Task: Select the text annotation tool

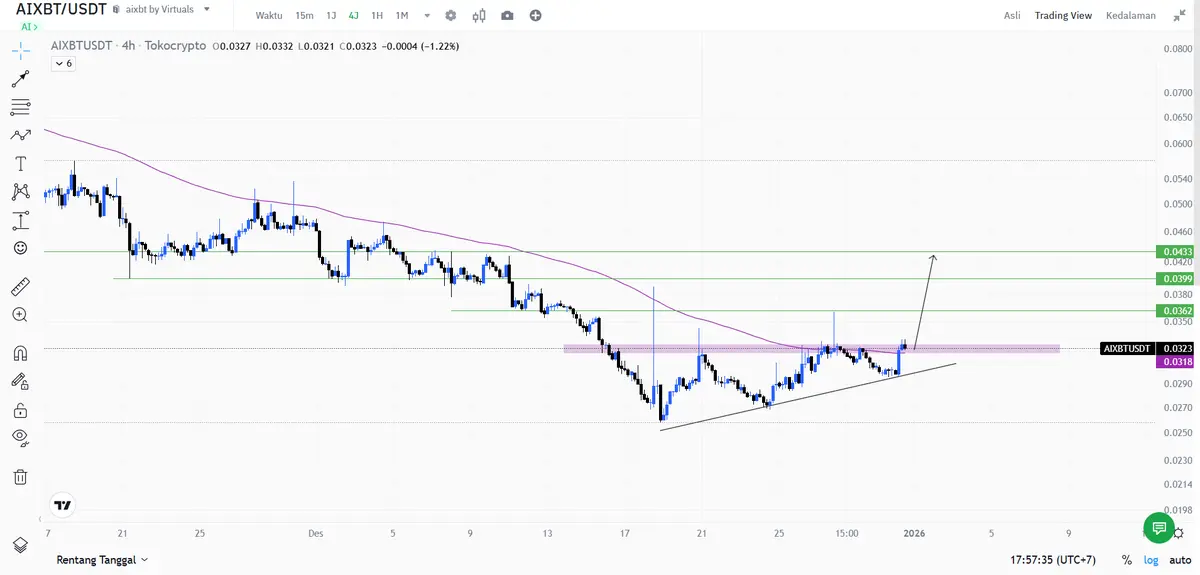Action: click(x=20, y=163)
